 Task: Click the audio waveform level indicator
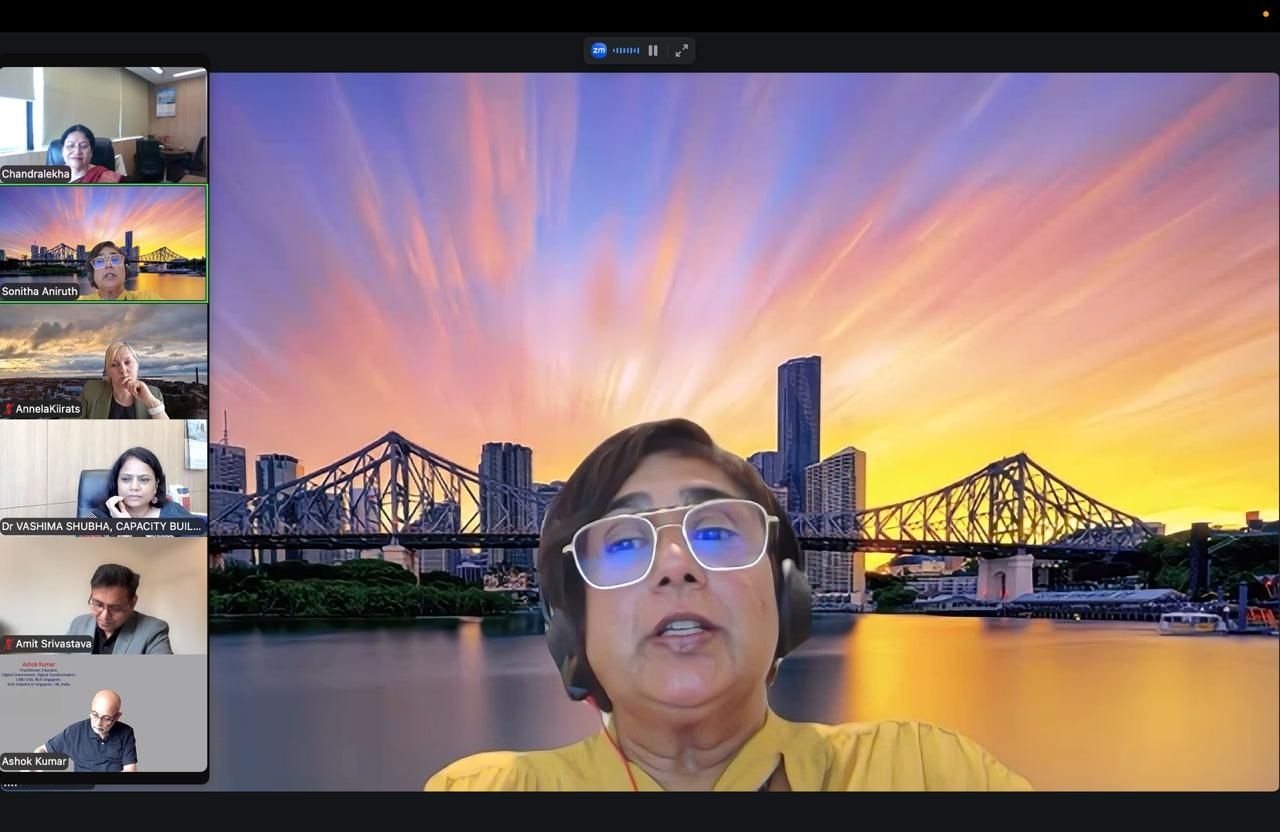click(x=626, y=50)
